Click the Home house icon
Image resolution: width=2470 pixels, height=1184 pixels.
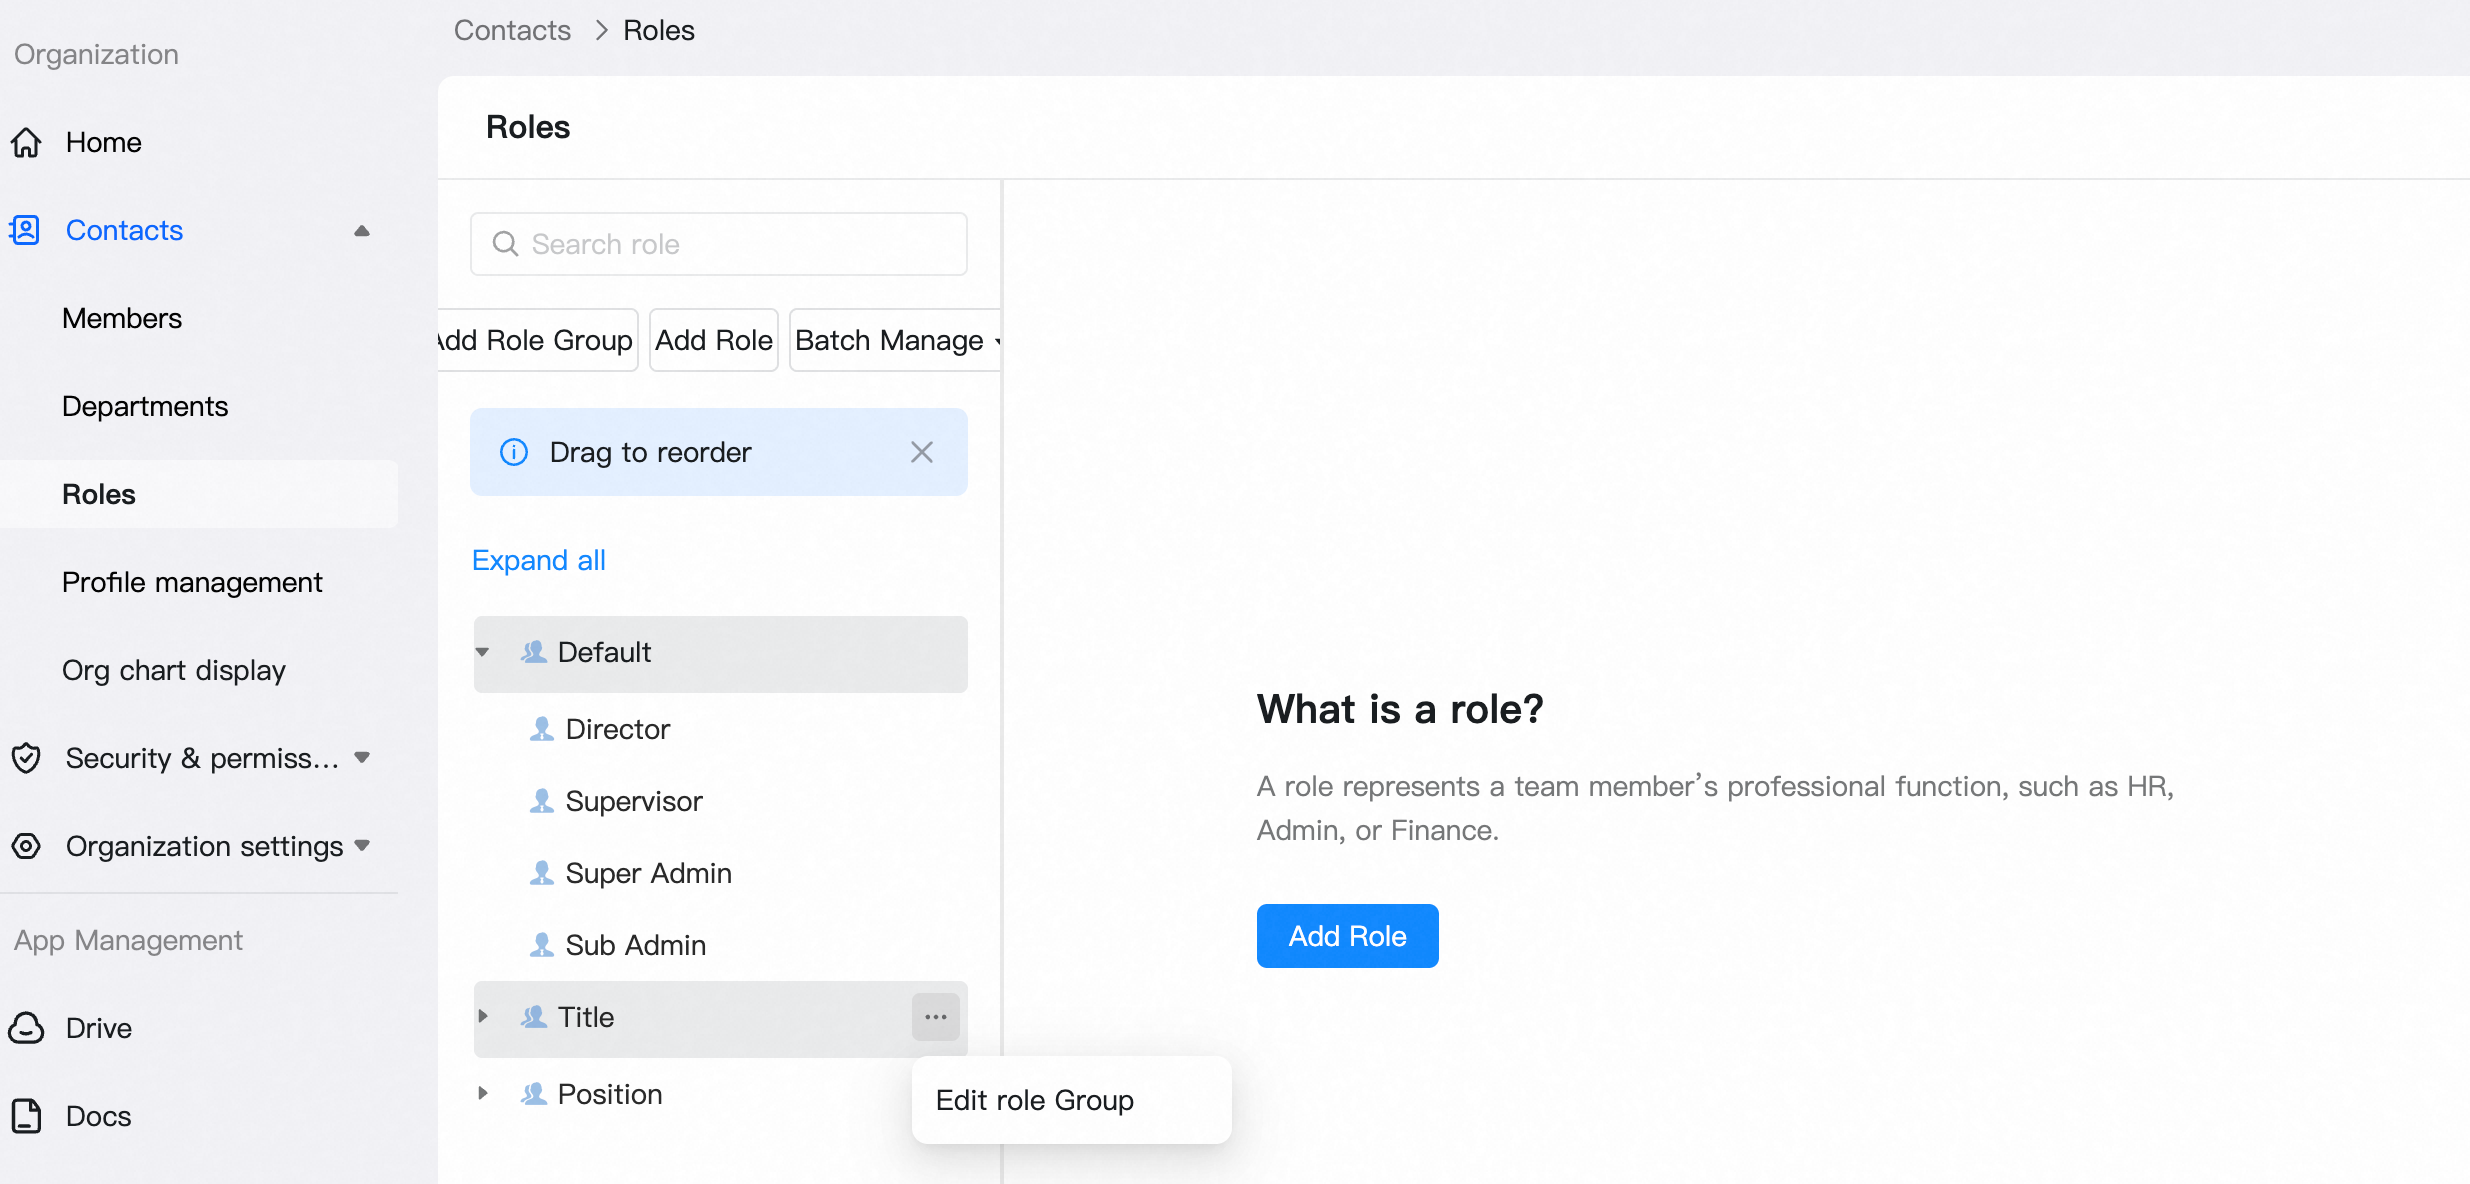click(x=26, y=143)
